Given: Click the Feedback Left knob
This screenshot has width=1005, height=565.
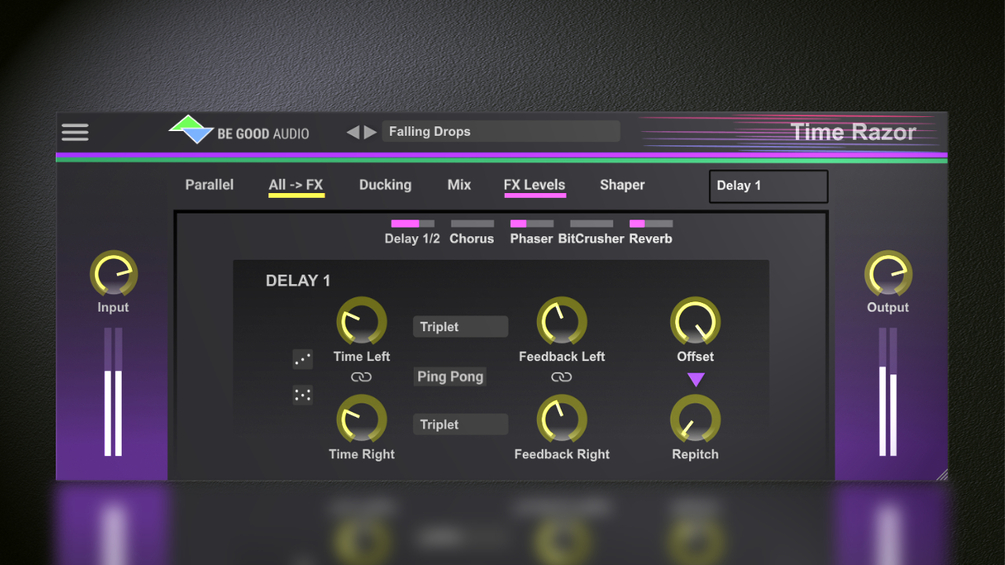Looking at the screenshot, I should tap(561, 322).
